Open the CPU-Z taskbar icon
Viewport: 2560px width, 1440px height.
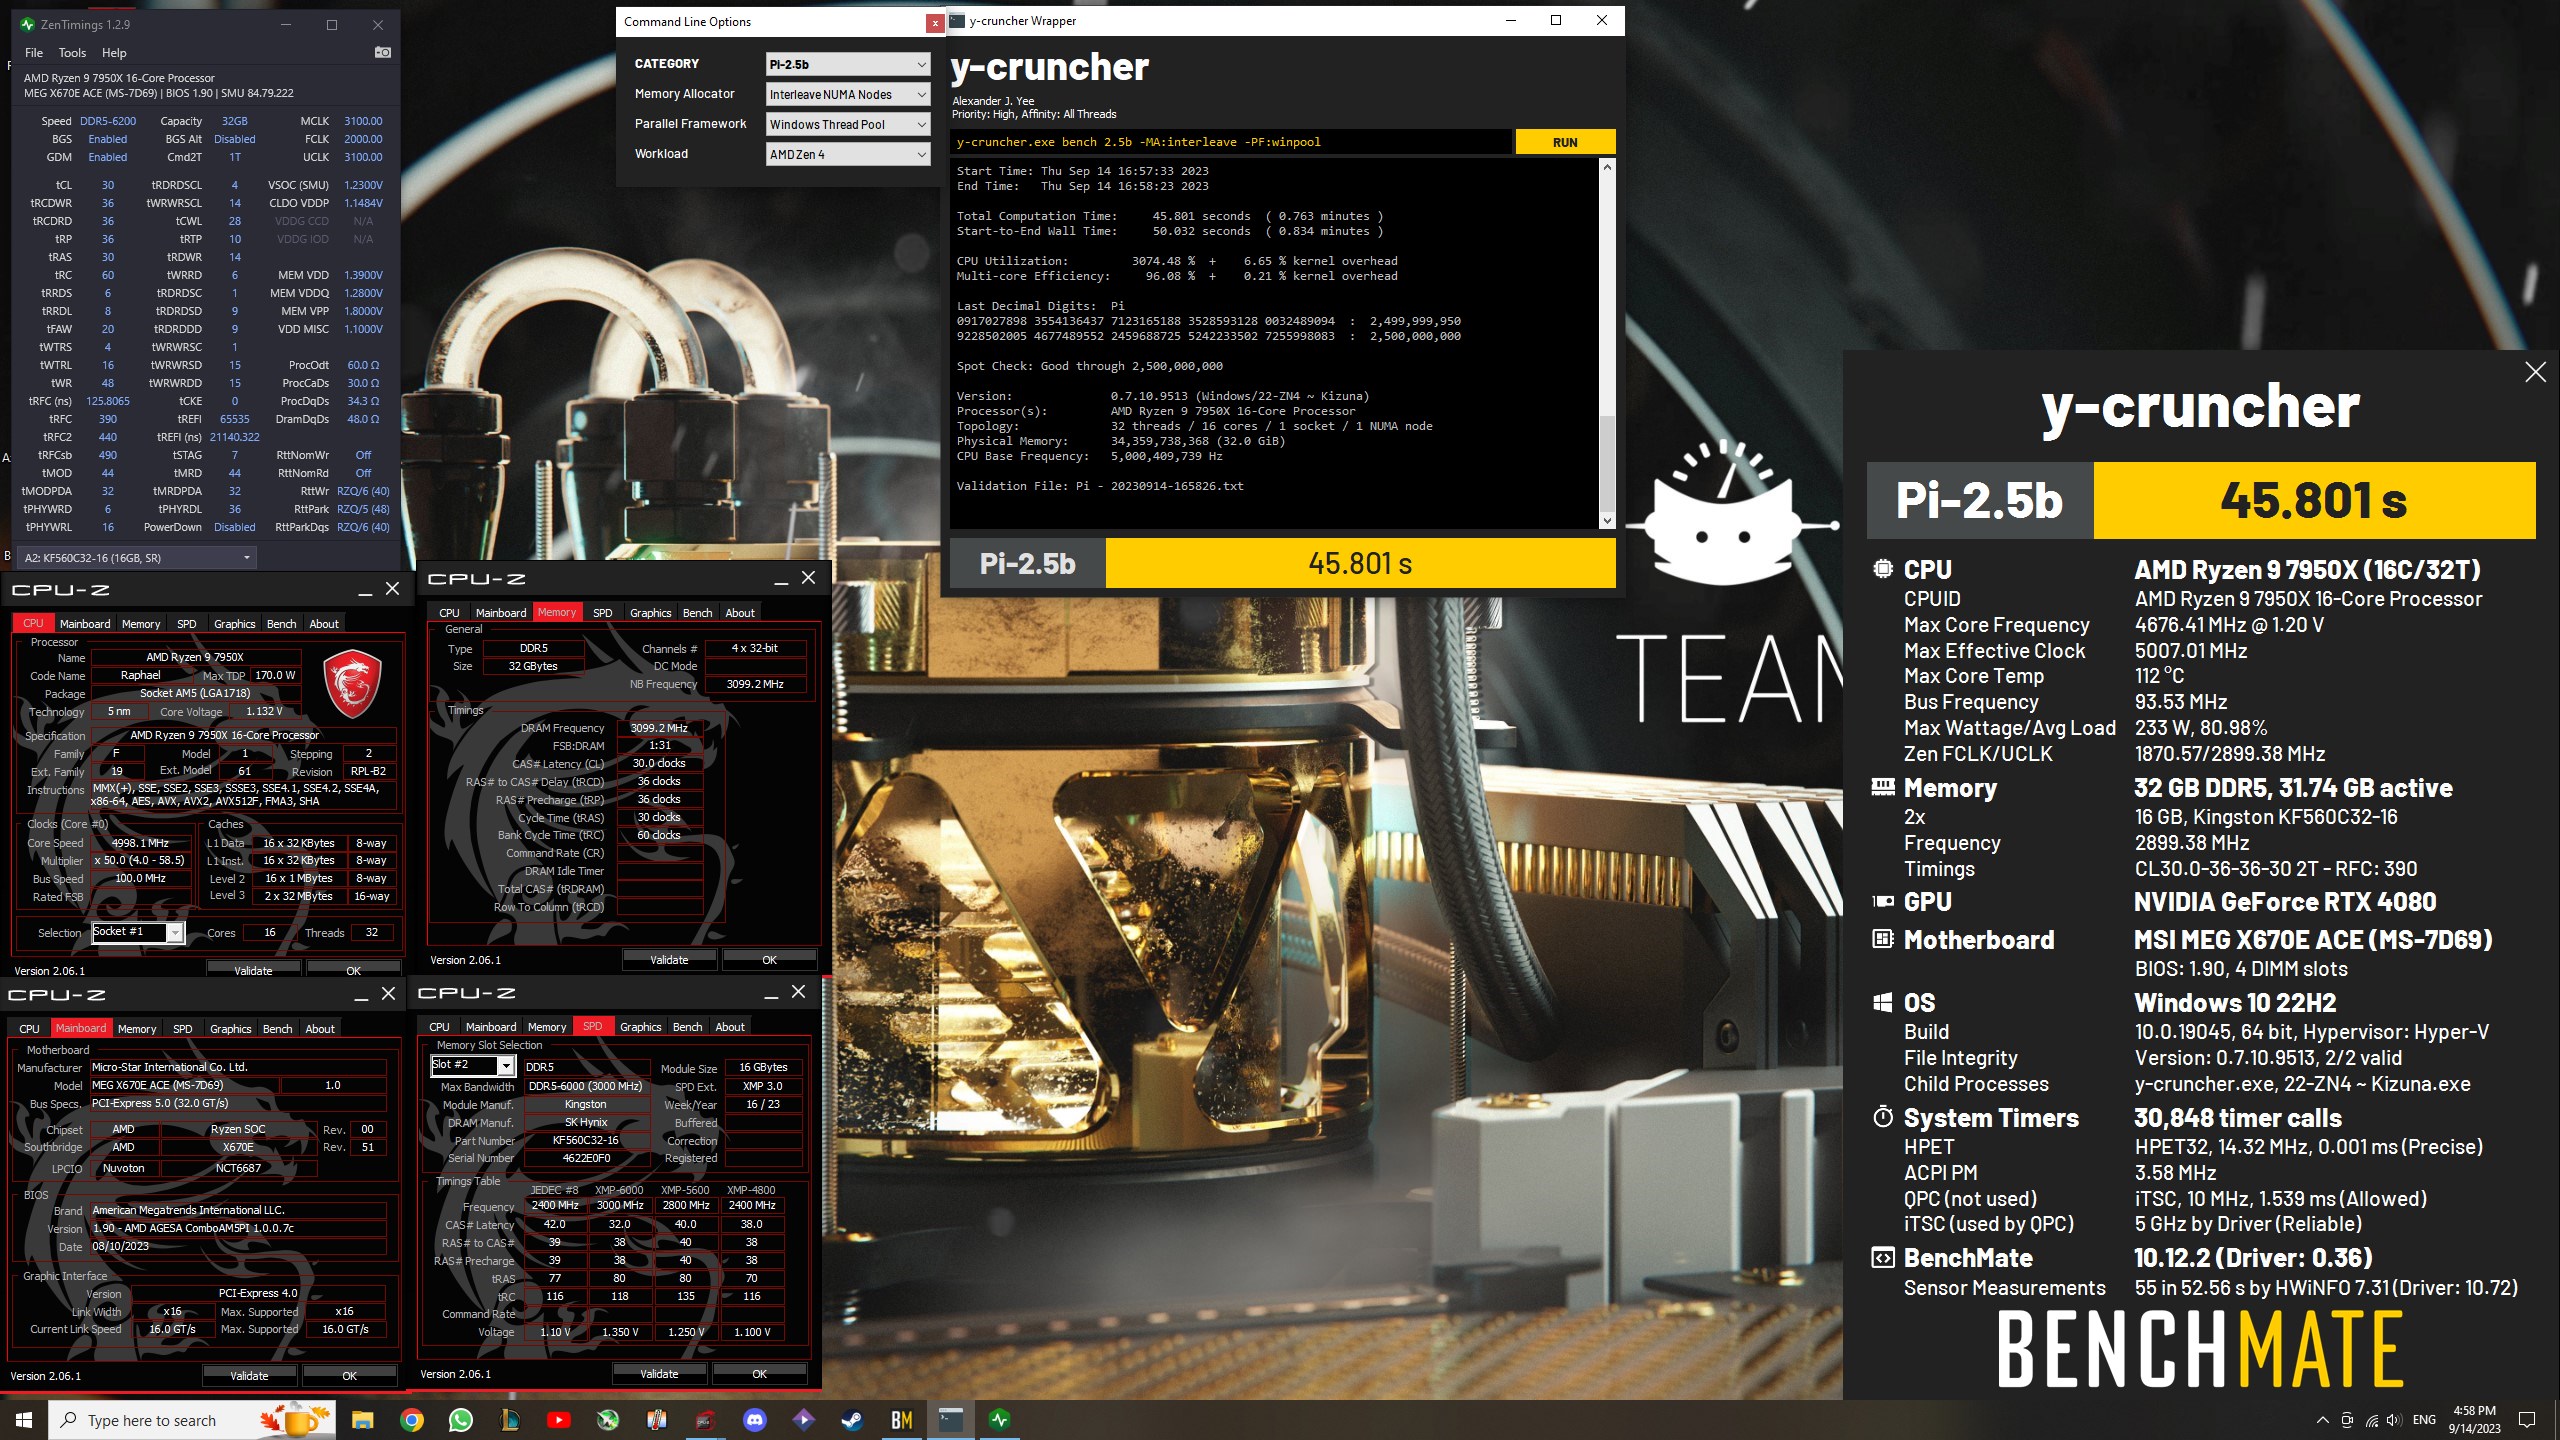click(x=706, y=1420)
